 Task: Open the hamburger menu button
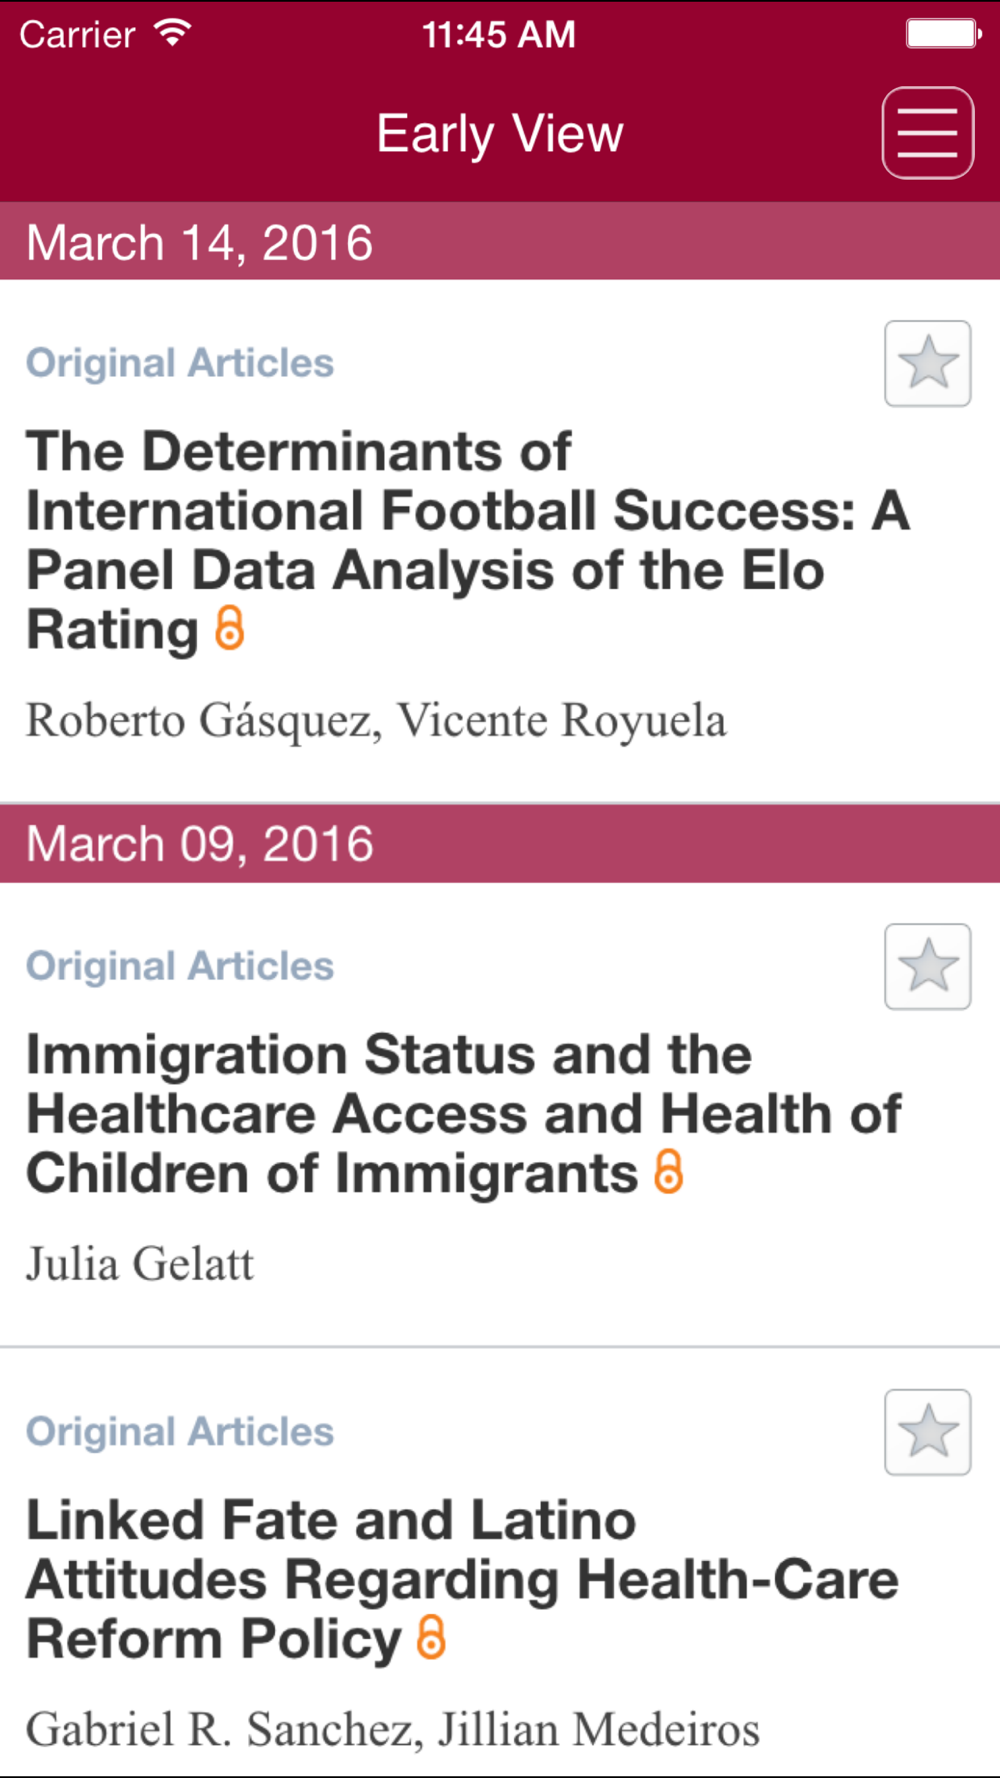click(x=927, y=133)
